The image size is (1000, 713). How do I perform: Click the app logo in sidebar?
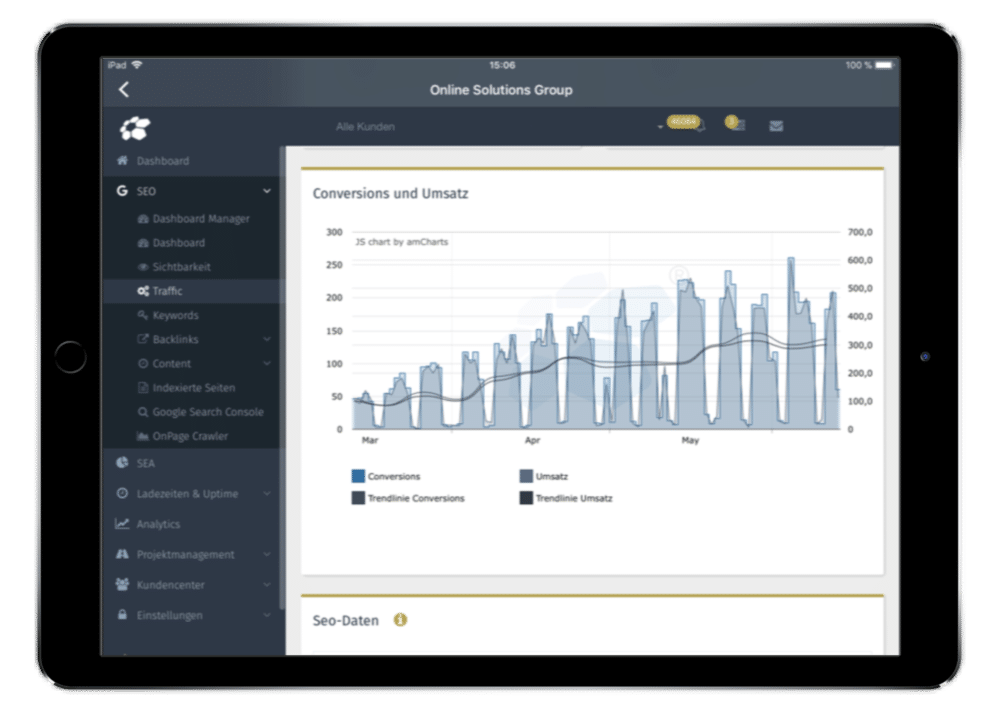point(135,128)
